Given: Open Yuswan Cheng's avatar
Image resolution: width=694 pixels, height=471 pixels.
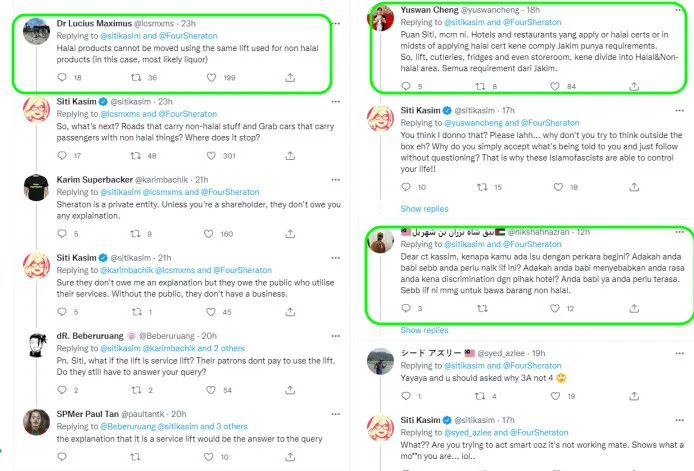Looking at the screenshot, I should coord(379,18).
